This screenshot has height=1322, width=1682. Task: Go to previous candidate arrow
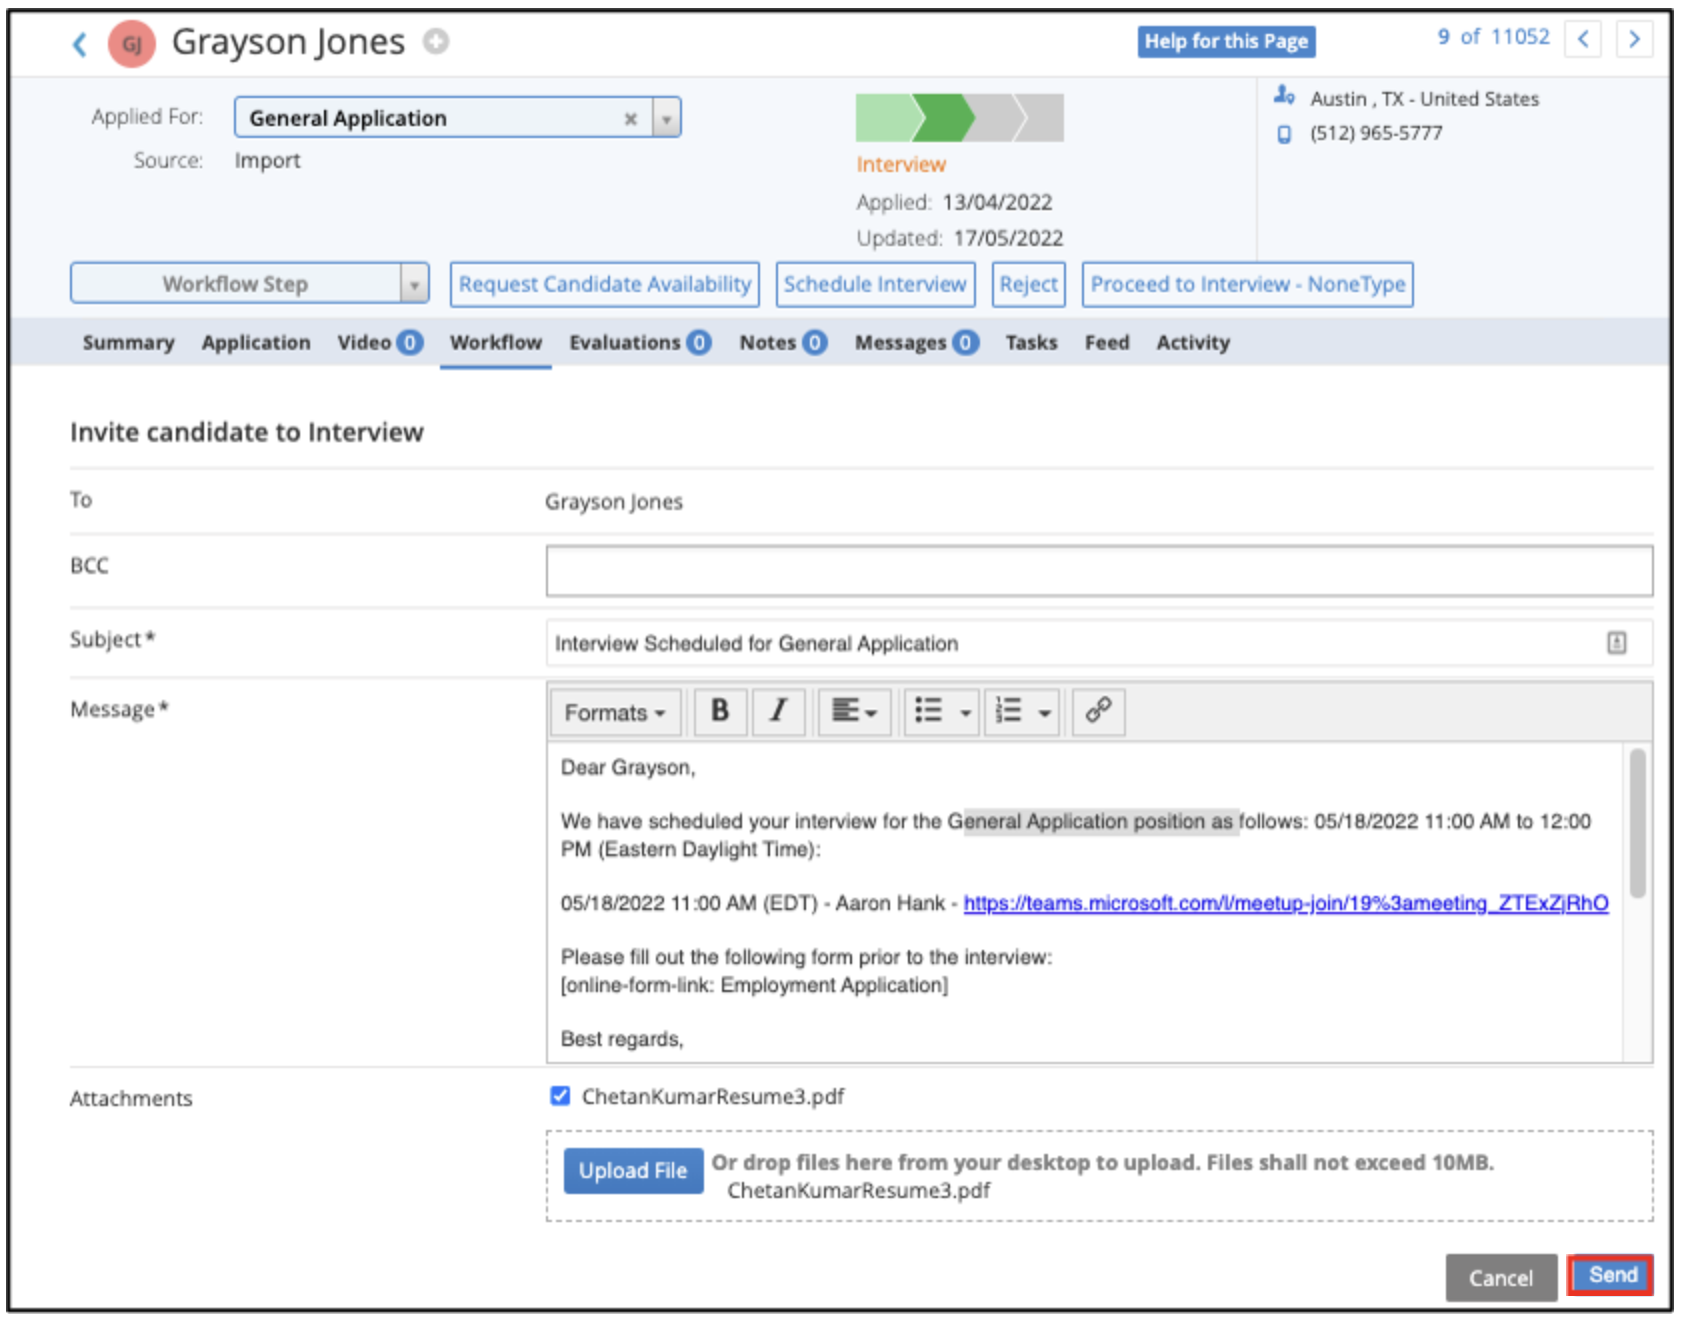[x=1583, y=39]
